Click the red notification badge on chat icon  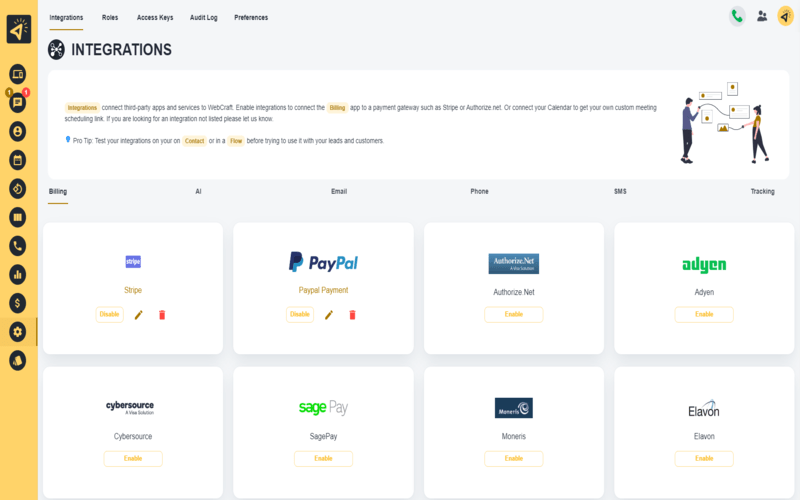26,92
